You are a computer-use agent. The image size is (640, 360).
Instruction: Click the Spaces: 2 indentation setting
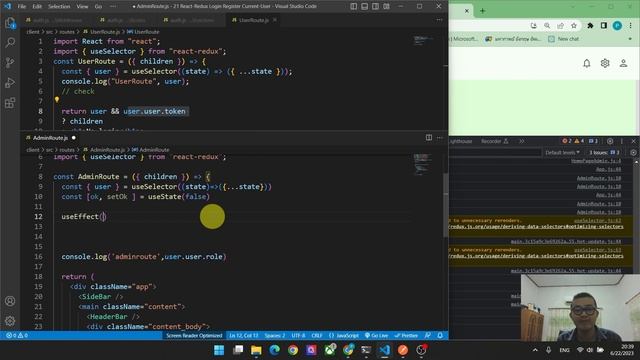[x=275, y=336]
